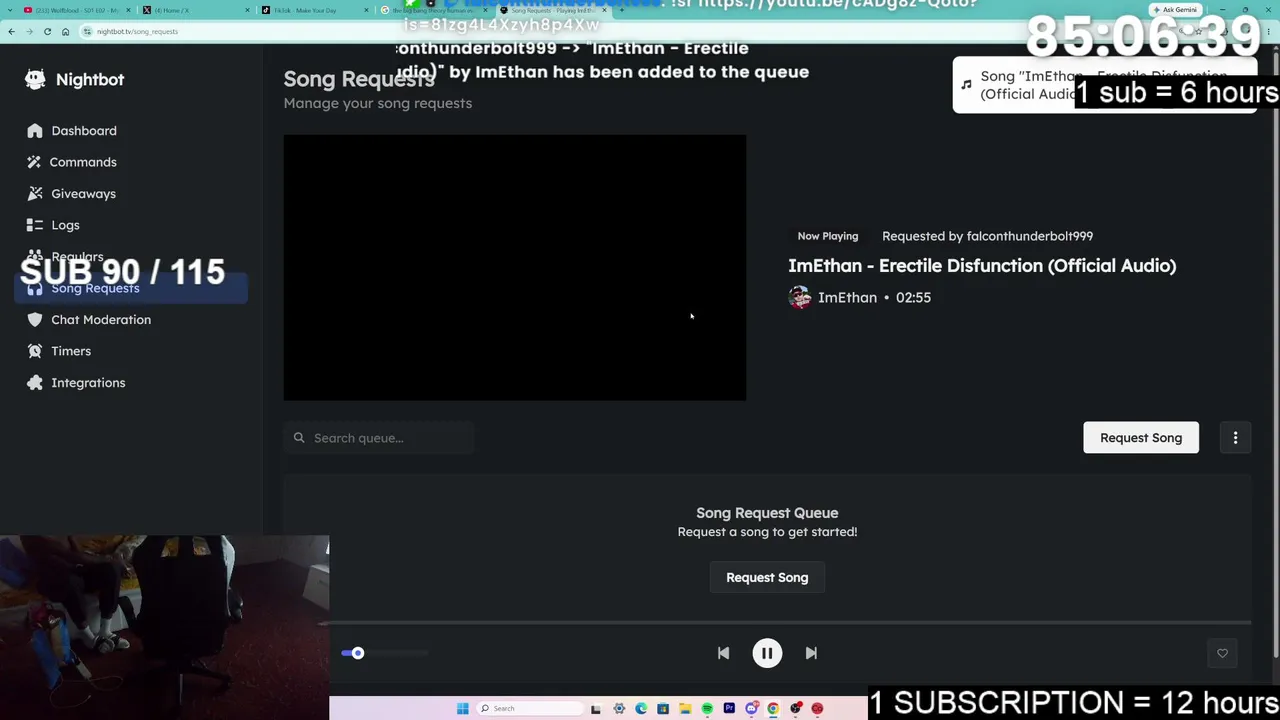Pause the currently playing song
The image size is (1280, 720).
tap(767, 653)
